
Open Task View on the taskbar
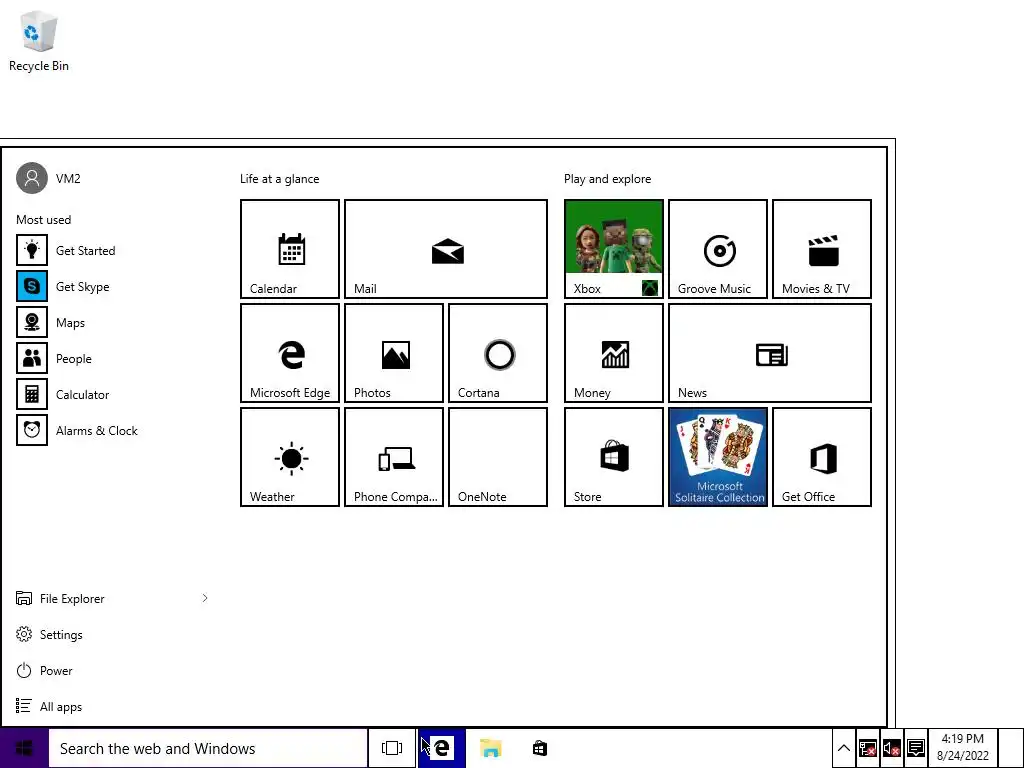392,748
